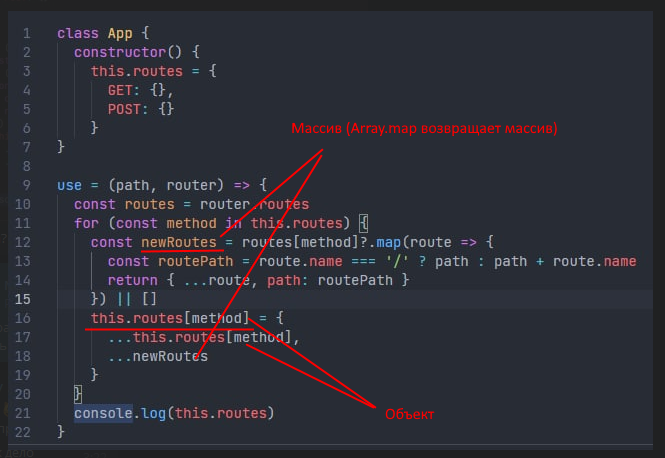Click the 'in' keyword on line 11
This screenshot has width=665, height=458.
(x=233, y=223)
